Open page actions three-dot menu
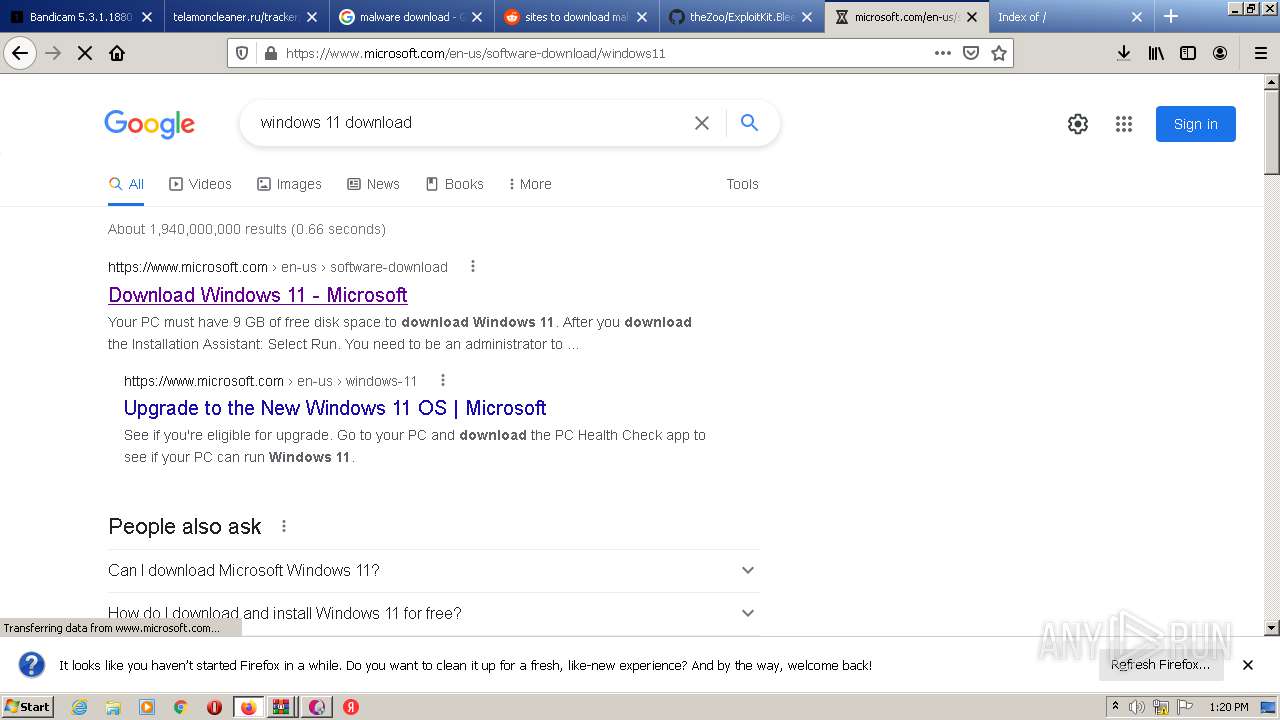Image resolution: width=1280 pixels, height=720 pixels. click(942, 53)
